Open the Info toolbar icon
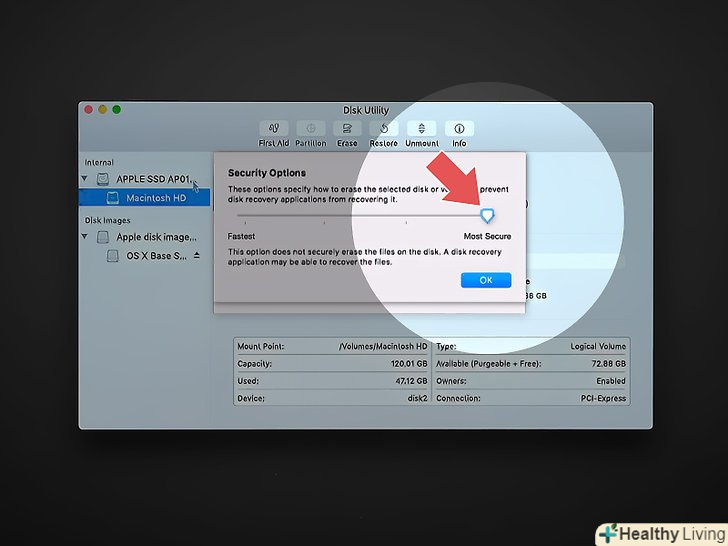This screenshot has width=728, height=546. click(x=459, y=128)
